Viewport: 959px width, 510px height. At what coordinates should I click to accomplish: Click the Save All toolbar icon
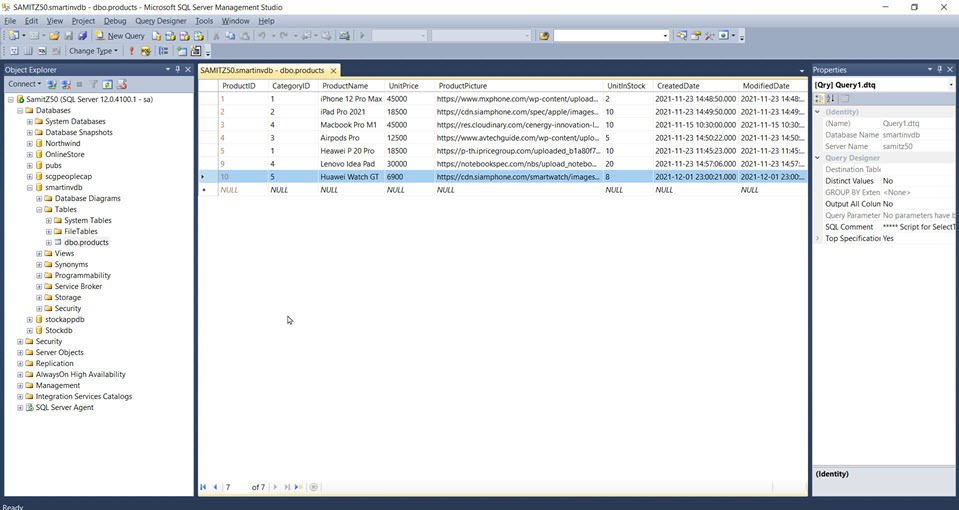pyautogui.click(x=83, y=36)
